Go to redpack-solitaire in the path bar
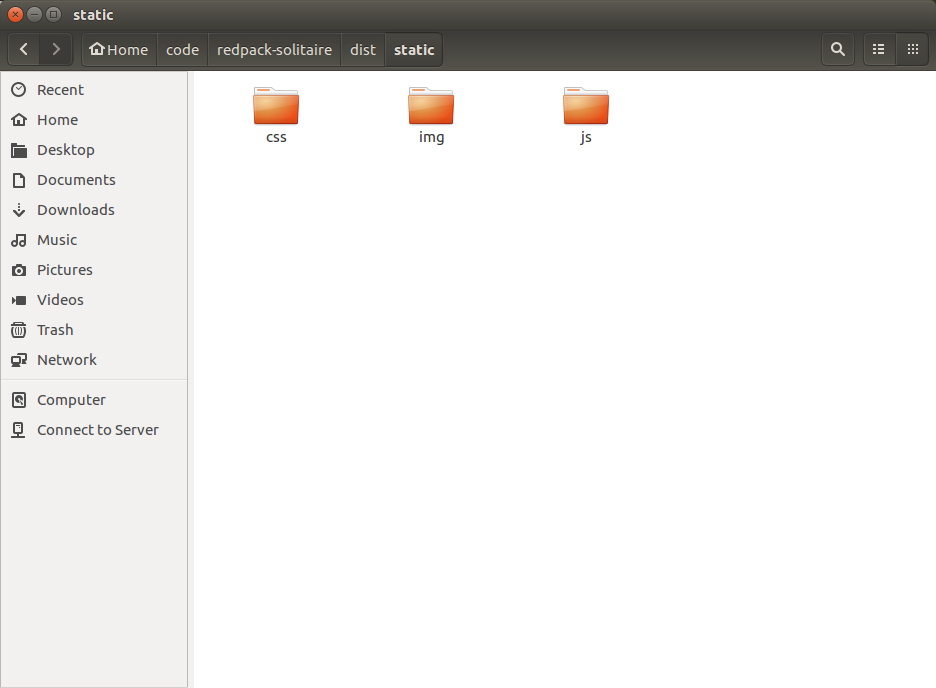936x688 pixels. coord(274,50)
